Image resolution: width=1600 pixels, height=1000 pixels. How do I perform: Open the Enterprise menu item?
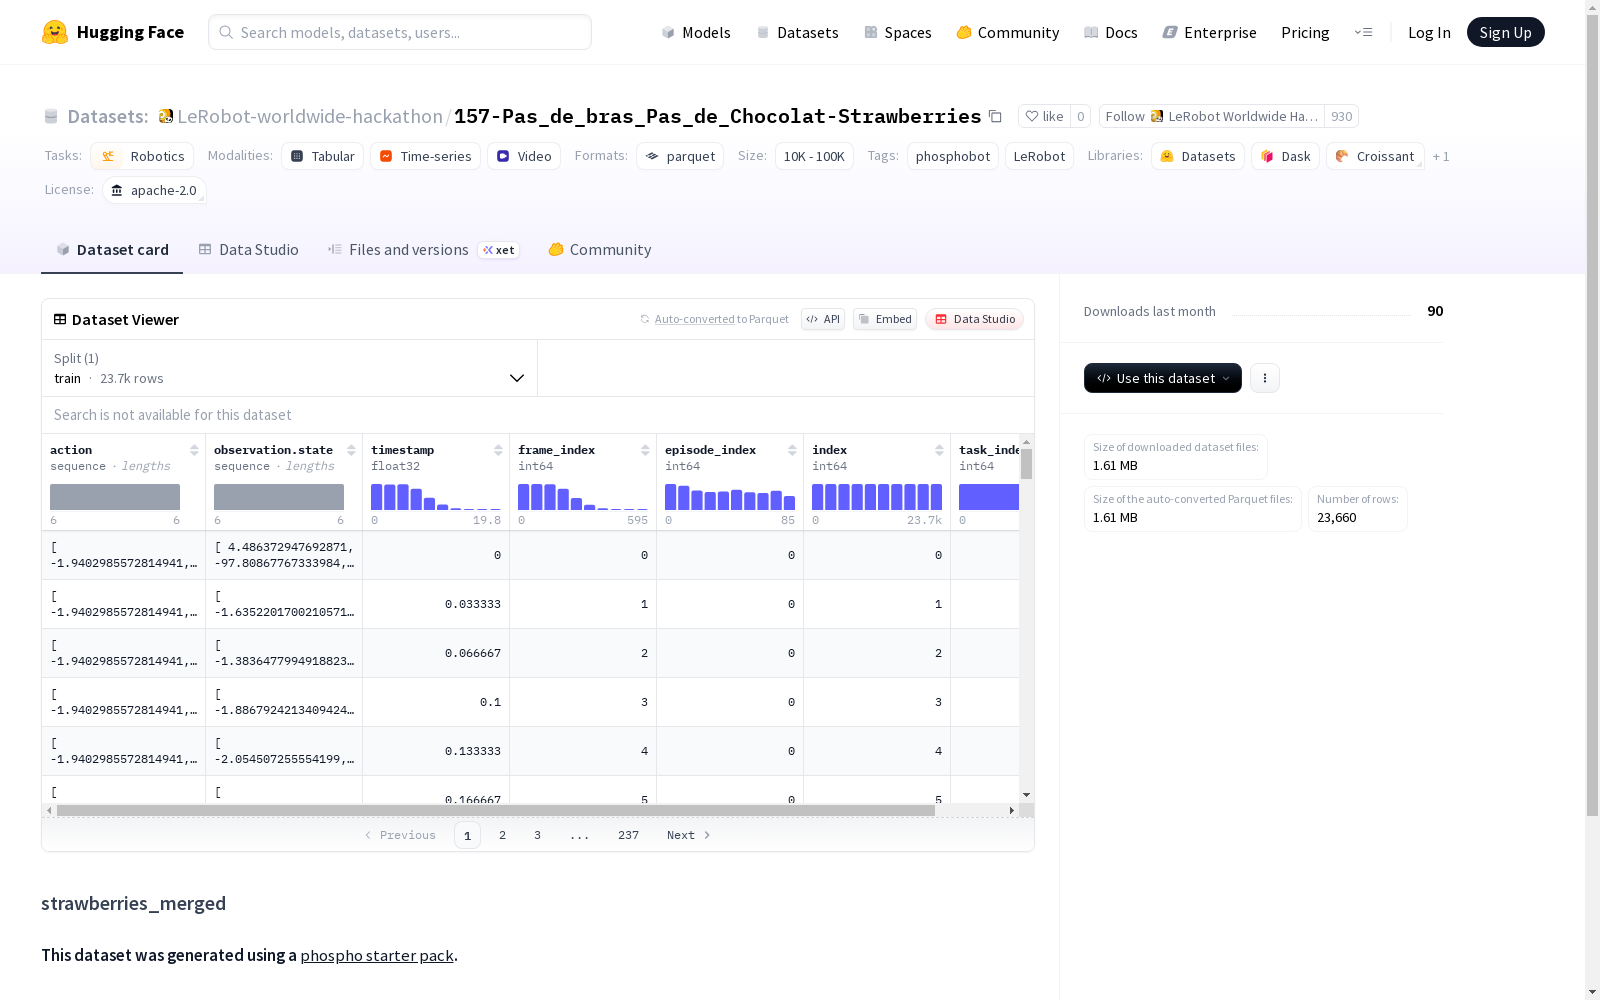(x=1209, y=32)
